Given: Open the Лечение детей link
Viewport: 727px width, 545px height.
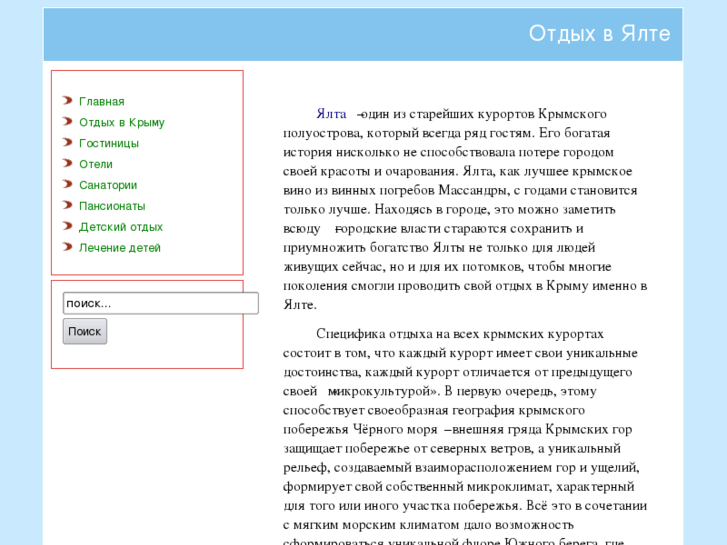Looking at the screenshot, I should (120, 249).
